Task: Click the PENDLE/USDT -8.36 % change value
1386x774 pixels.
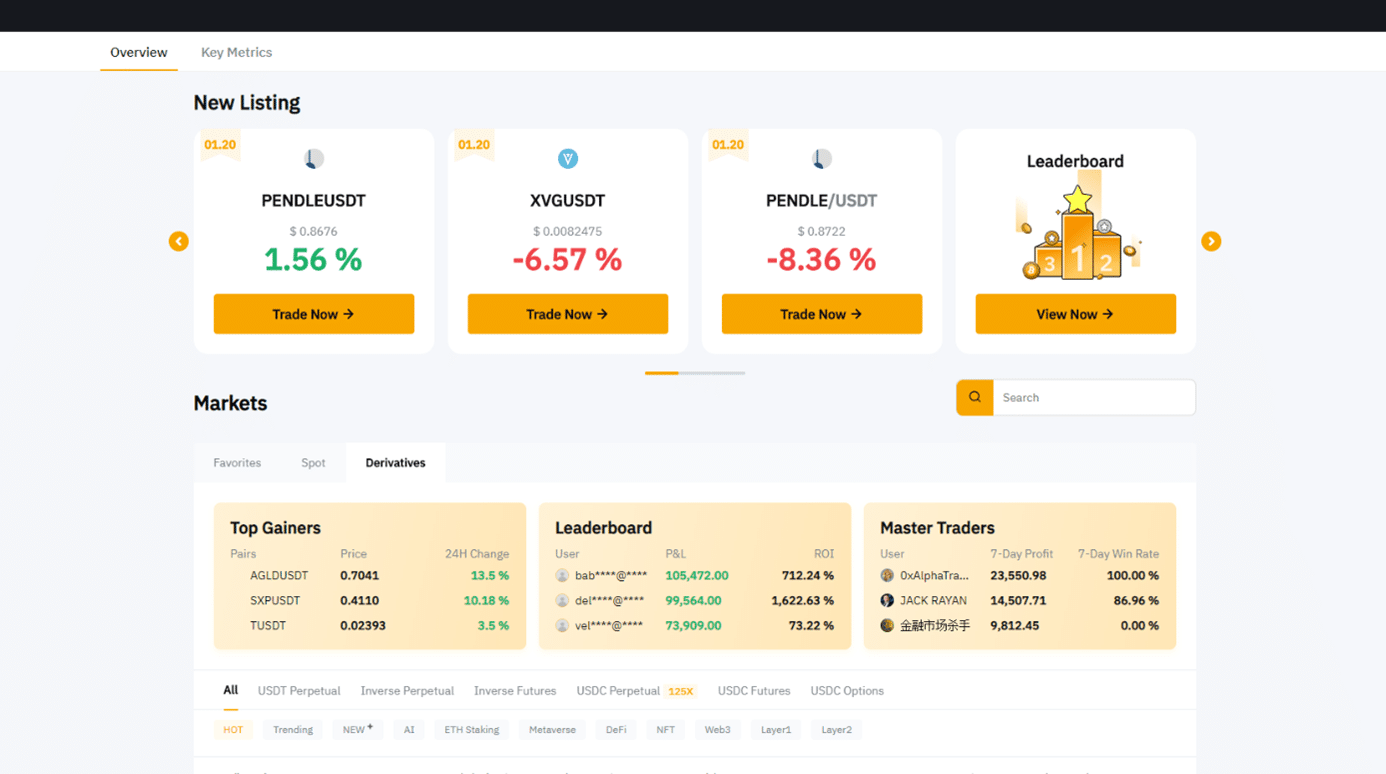Action: 821,260
